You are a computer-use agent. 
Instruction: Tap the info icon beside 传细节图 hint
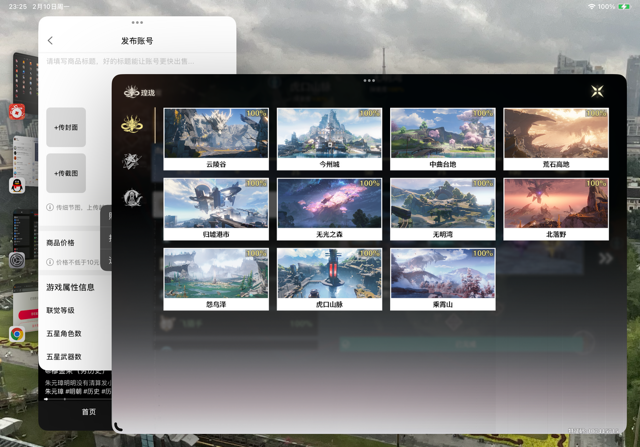[50, 207]
